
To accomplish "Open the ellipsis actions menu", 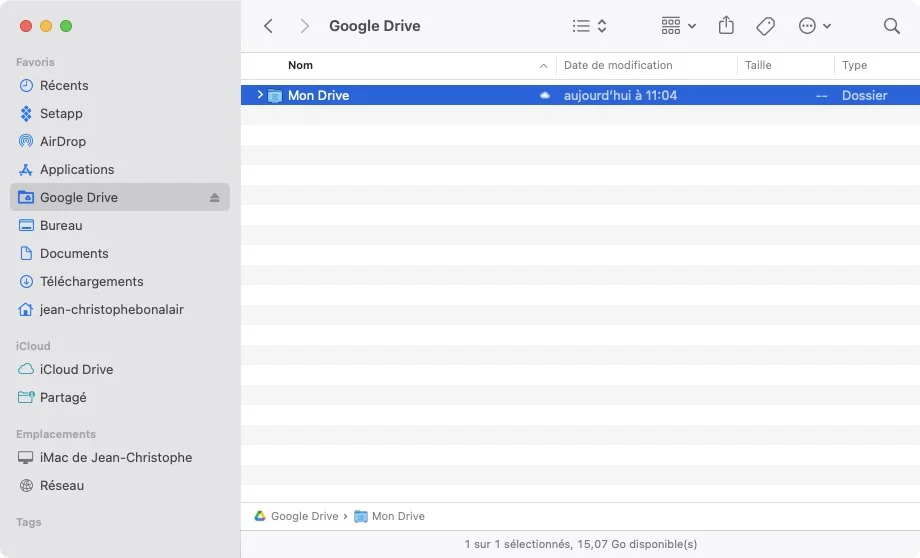I will click(814, 26).
